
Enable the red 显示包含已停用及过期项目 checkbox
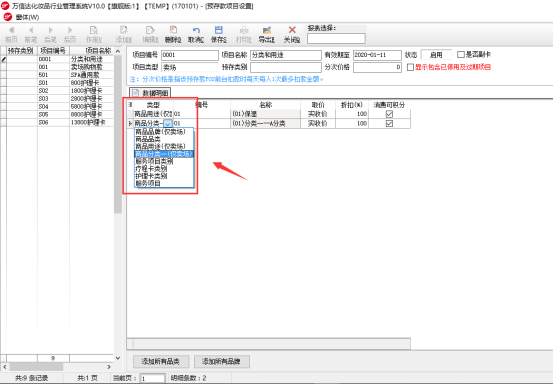pyautogui.click(x=410, y=67)
